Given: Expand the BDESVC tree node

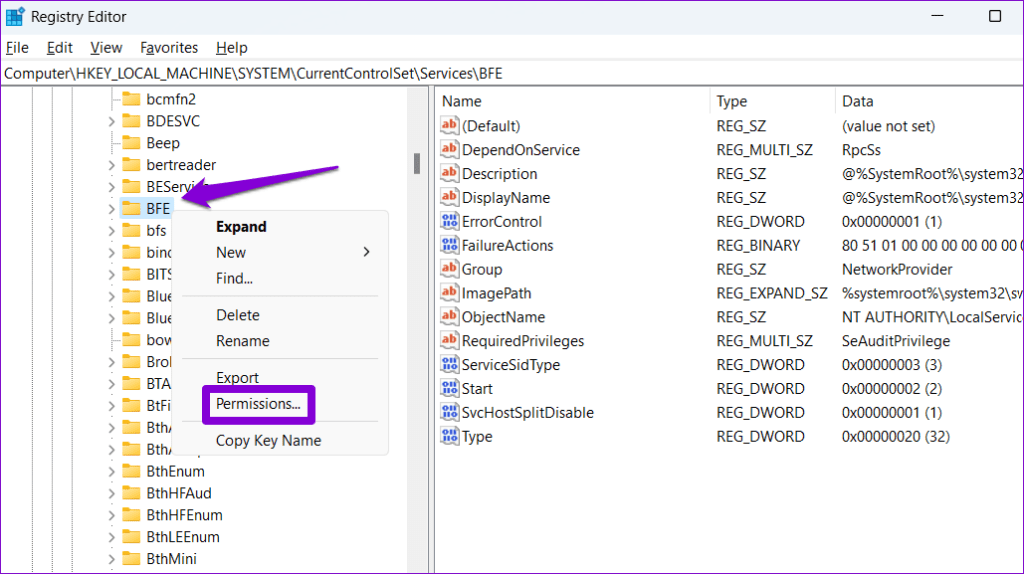Looking at the screenshot, I should (111, 121).
